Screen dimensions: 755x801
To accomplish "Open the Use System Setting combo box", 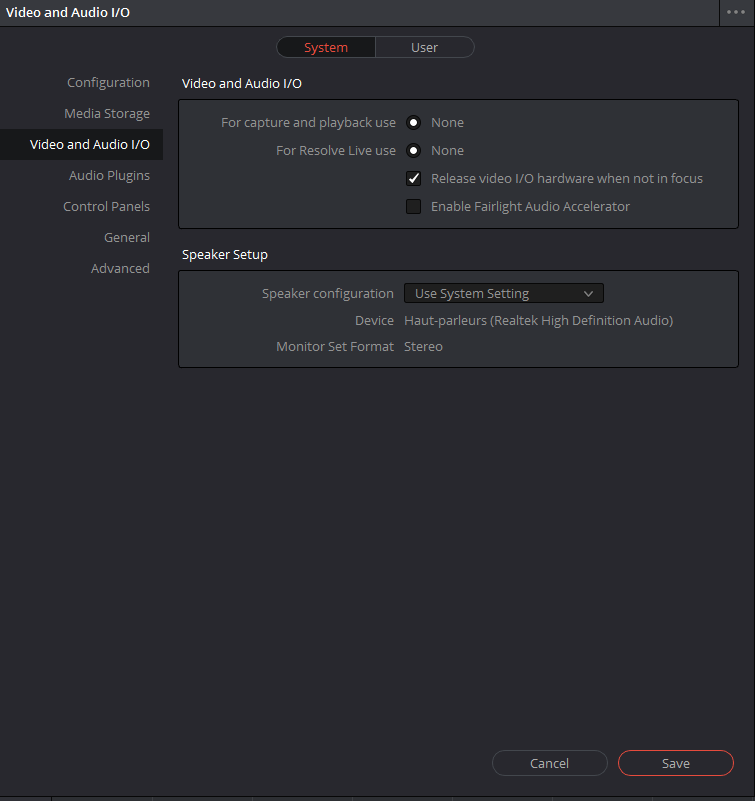I will tap(504, 294).
